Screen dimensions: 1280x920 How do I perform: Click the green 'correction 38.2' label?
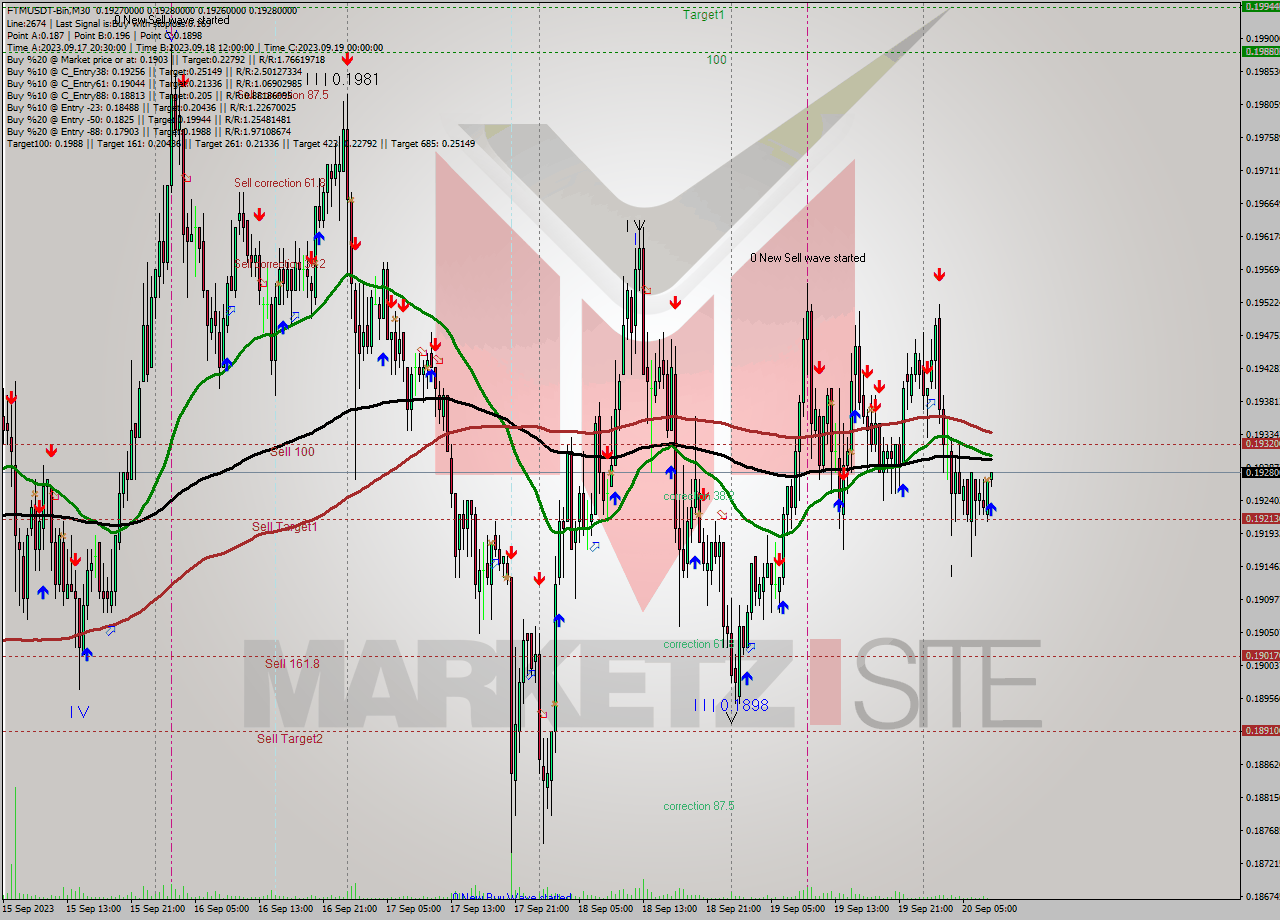(x=699, y=496)
